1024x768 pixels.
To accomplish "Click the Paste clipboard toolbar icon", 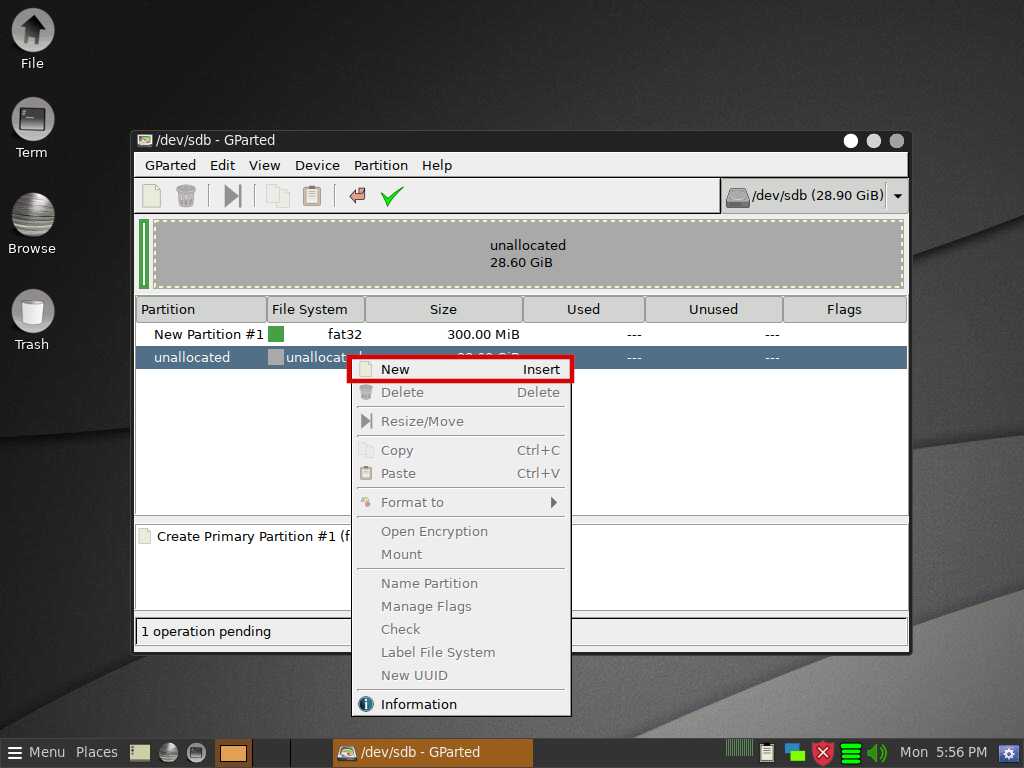I will click(x=312, y=196).
